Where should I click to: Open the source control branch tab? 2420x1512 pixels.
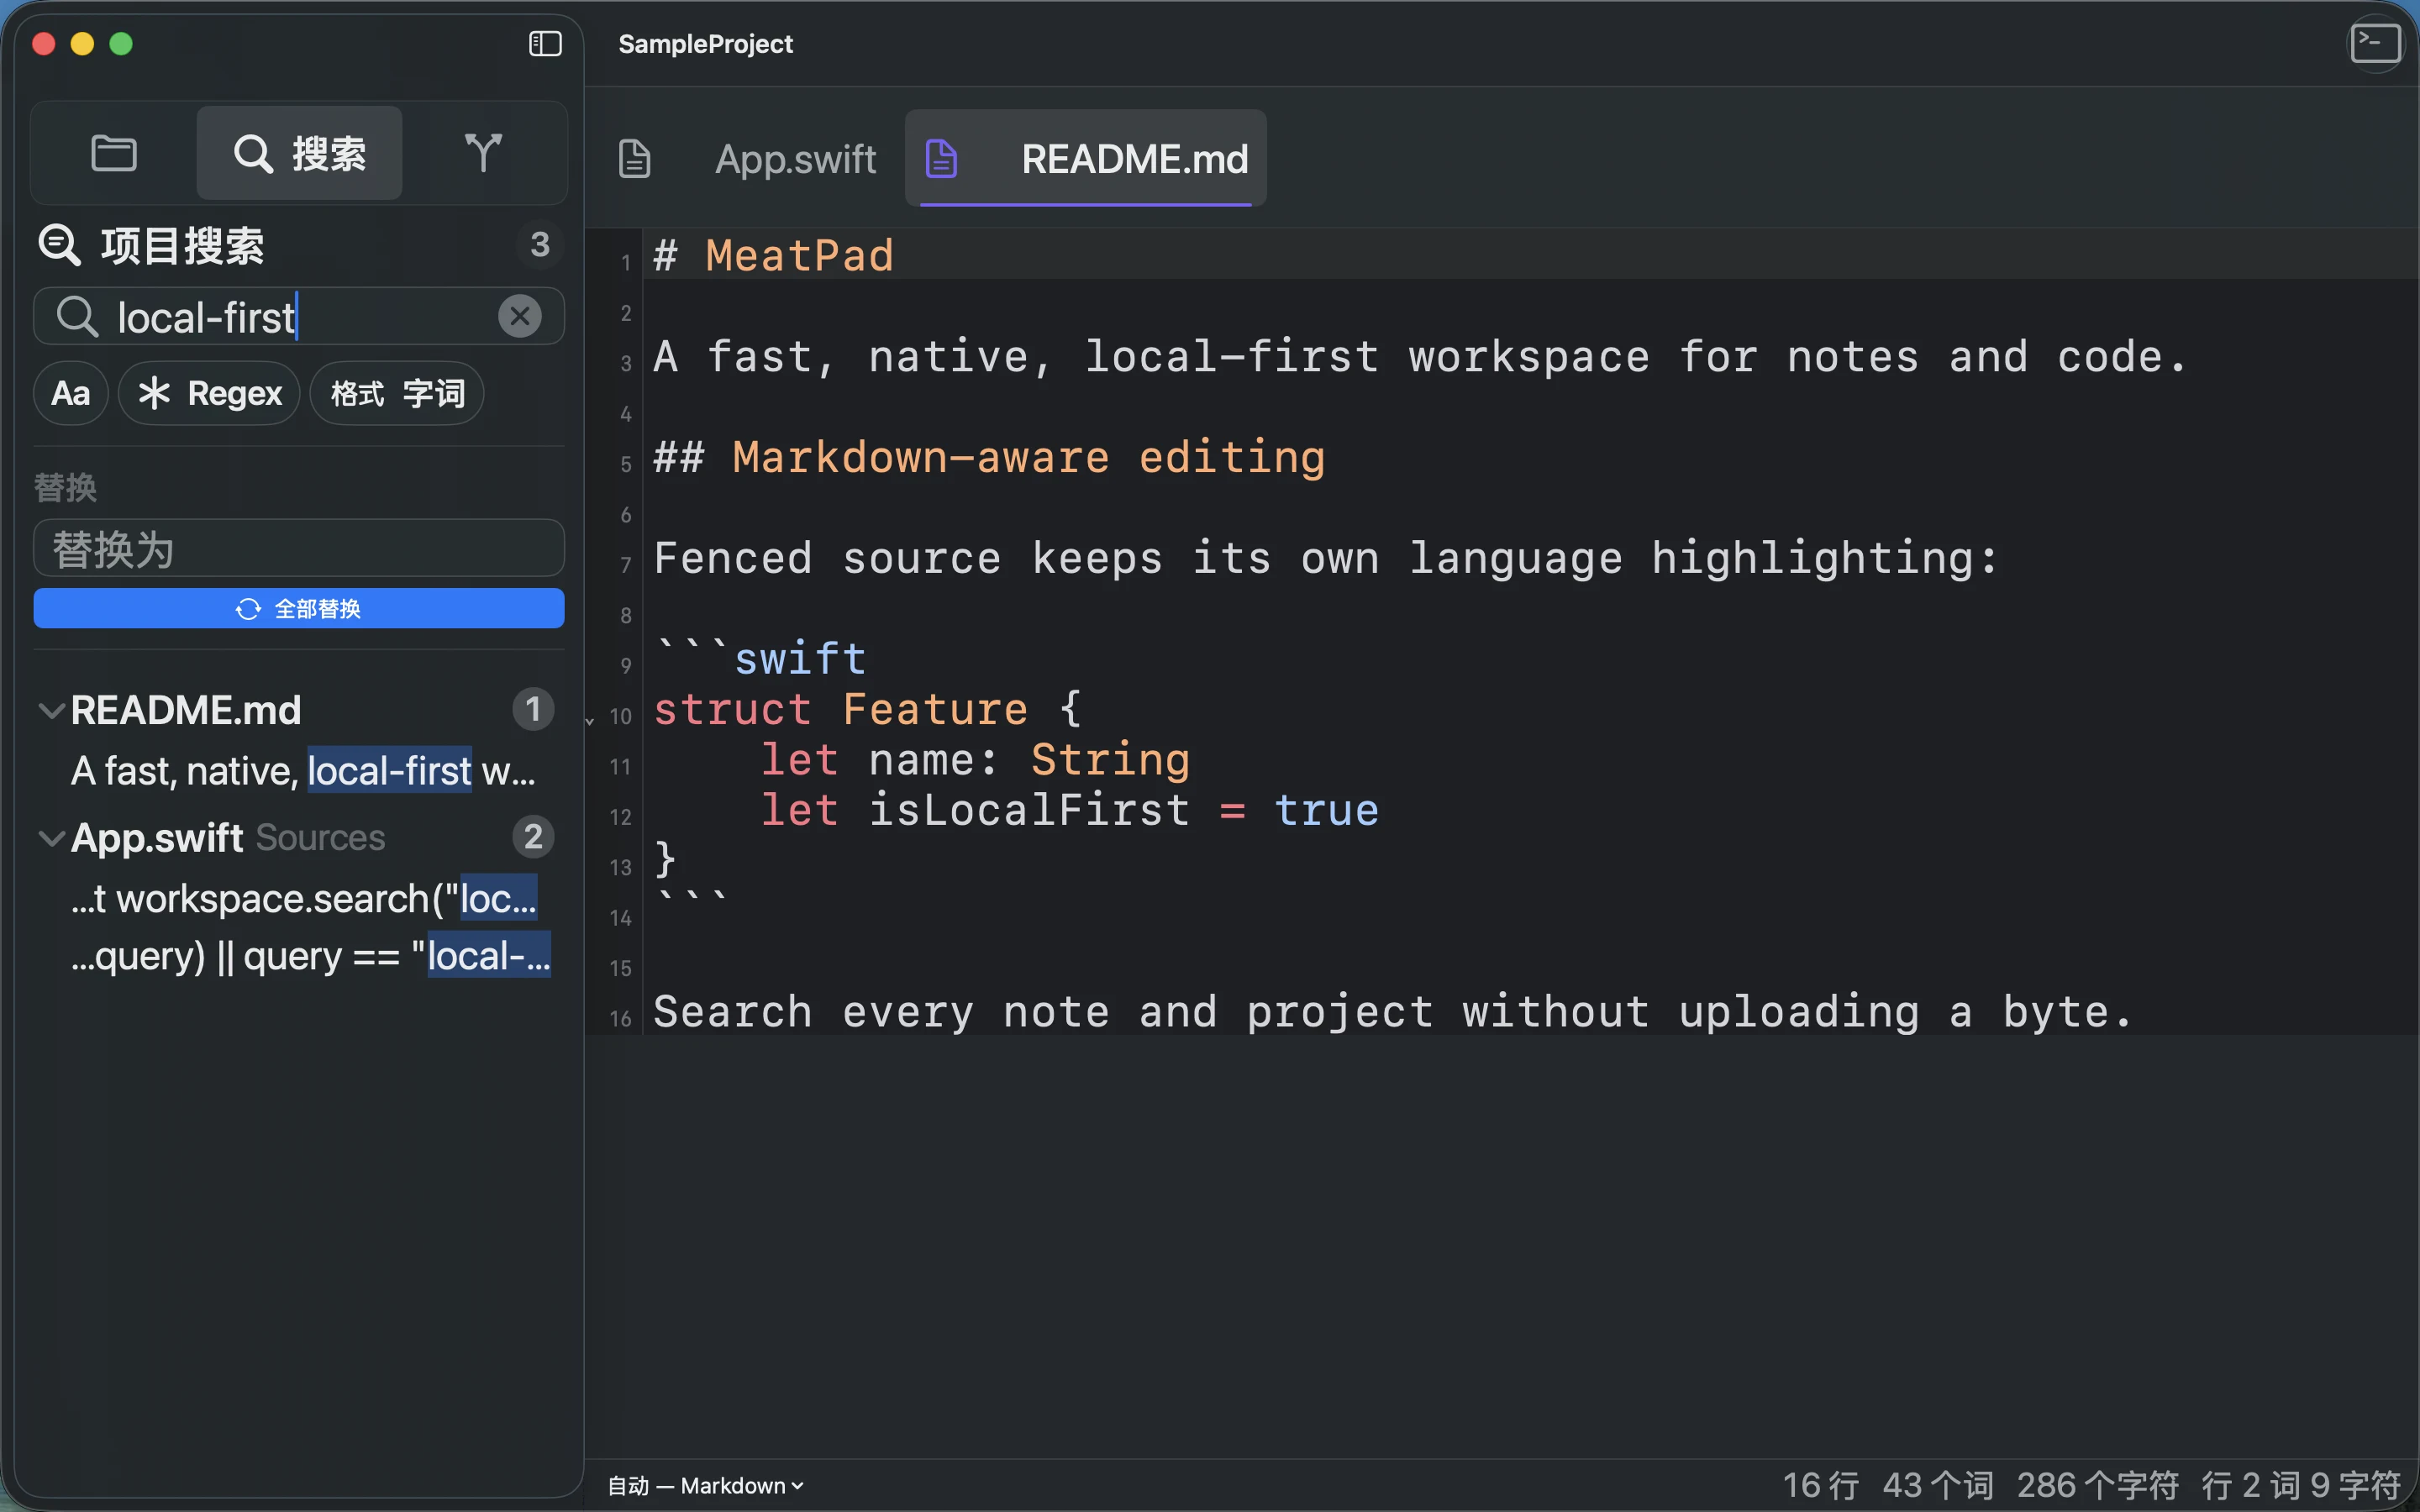[484, 153]
